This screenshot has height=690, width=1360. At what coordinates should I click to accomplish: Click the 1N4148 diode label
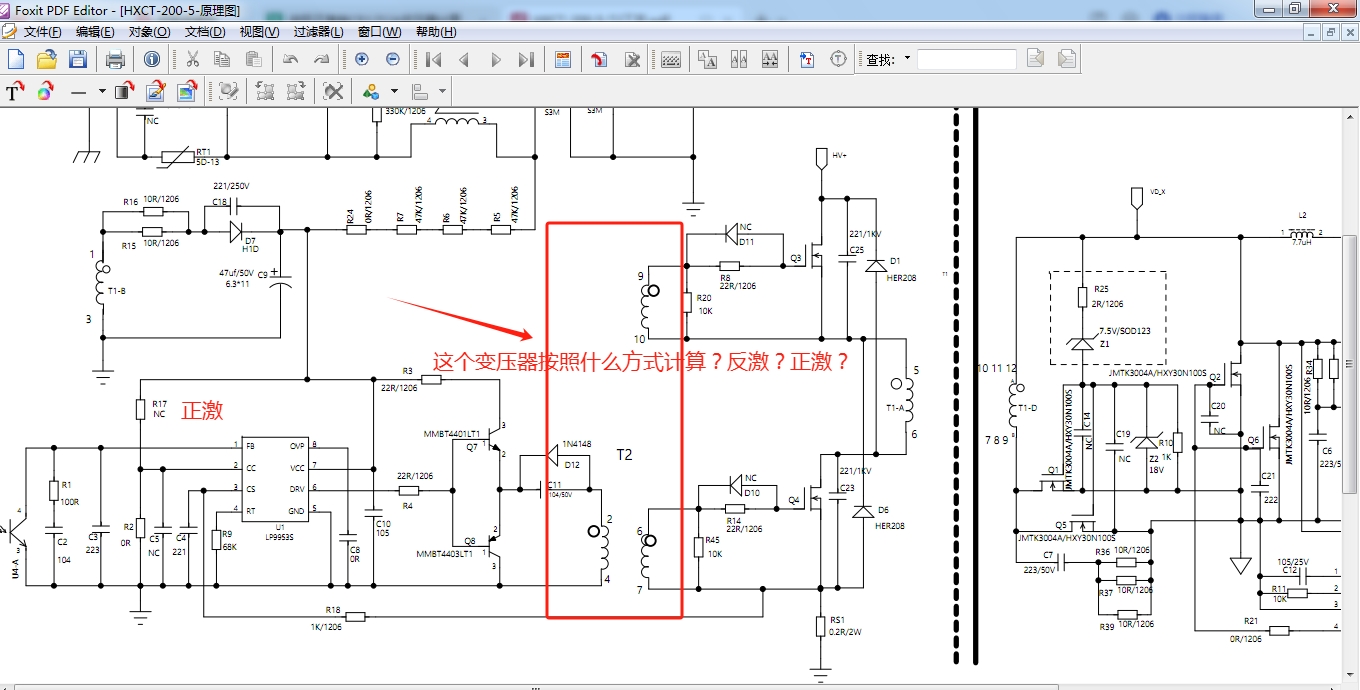(x=577, y=443)
